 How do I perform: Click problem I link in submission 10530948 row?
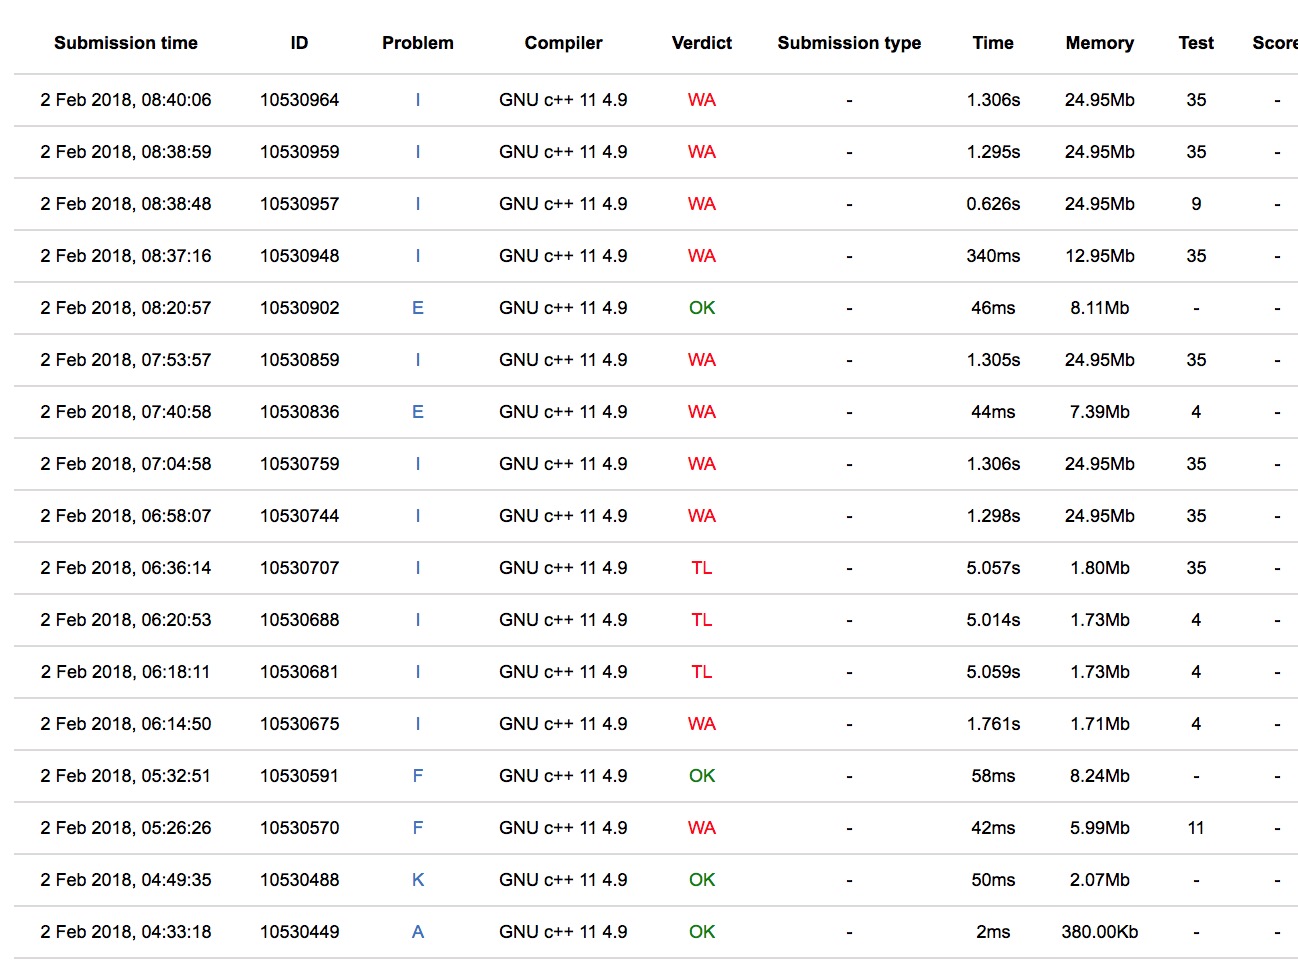418,256
